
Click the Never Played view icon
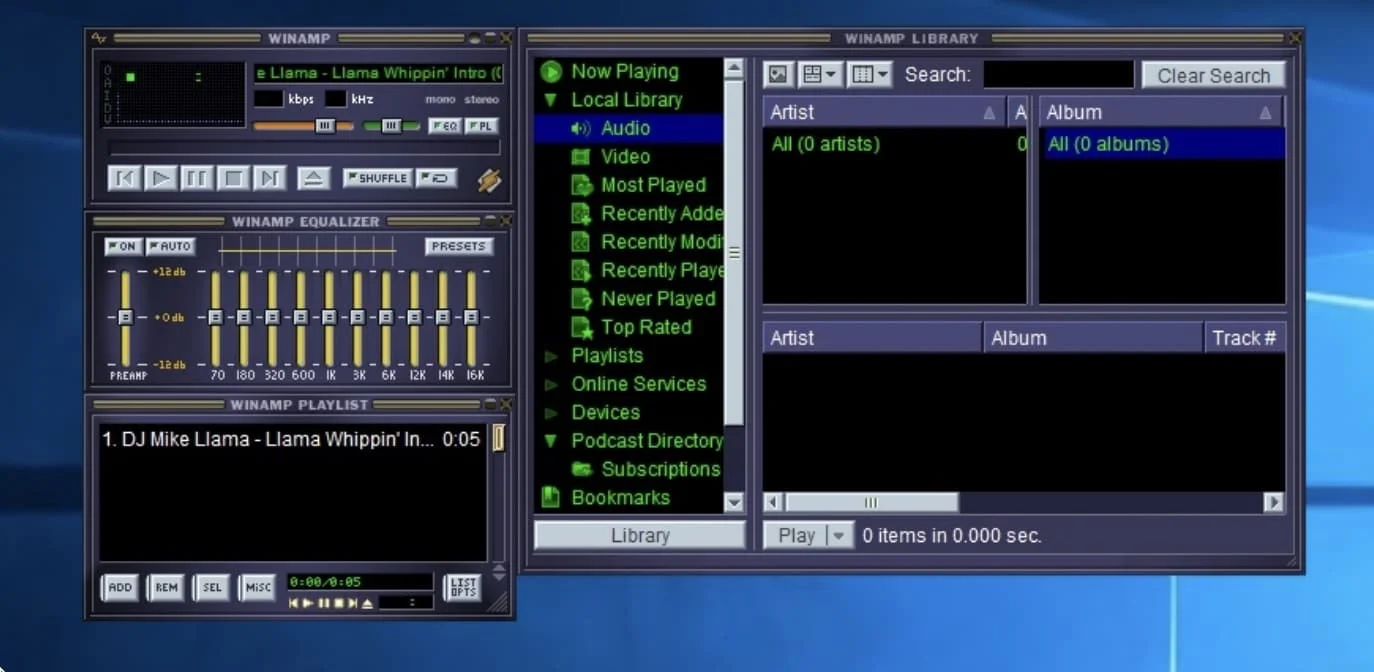(581, 299)
